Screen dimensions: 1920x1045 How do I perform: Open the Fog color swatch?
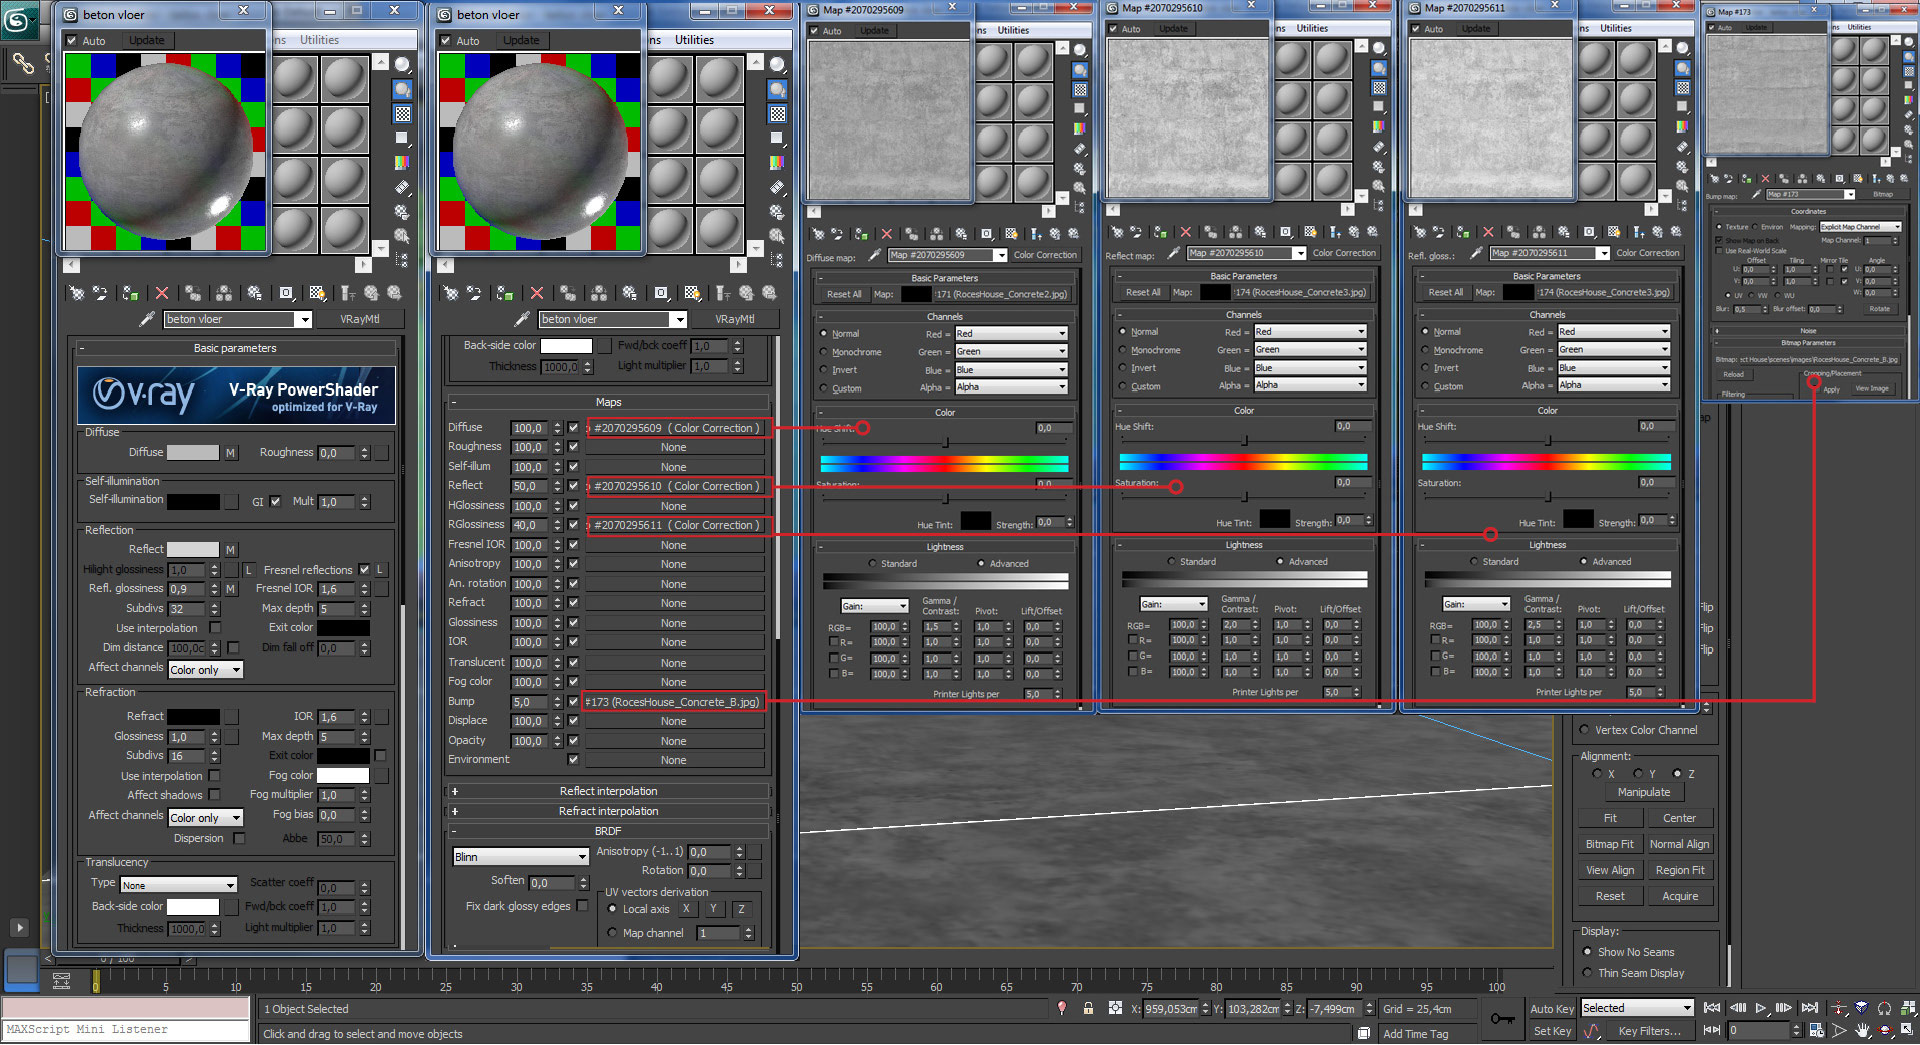pos(343,775)
